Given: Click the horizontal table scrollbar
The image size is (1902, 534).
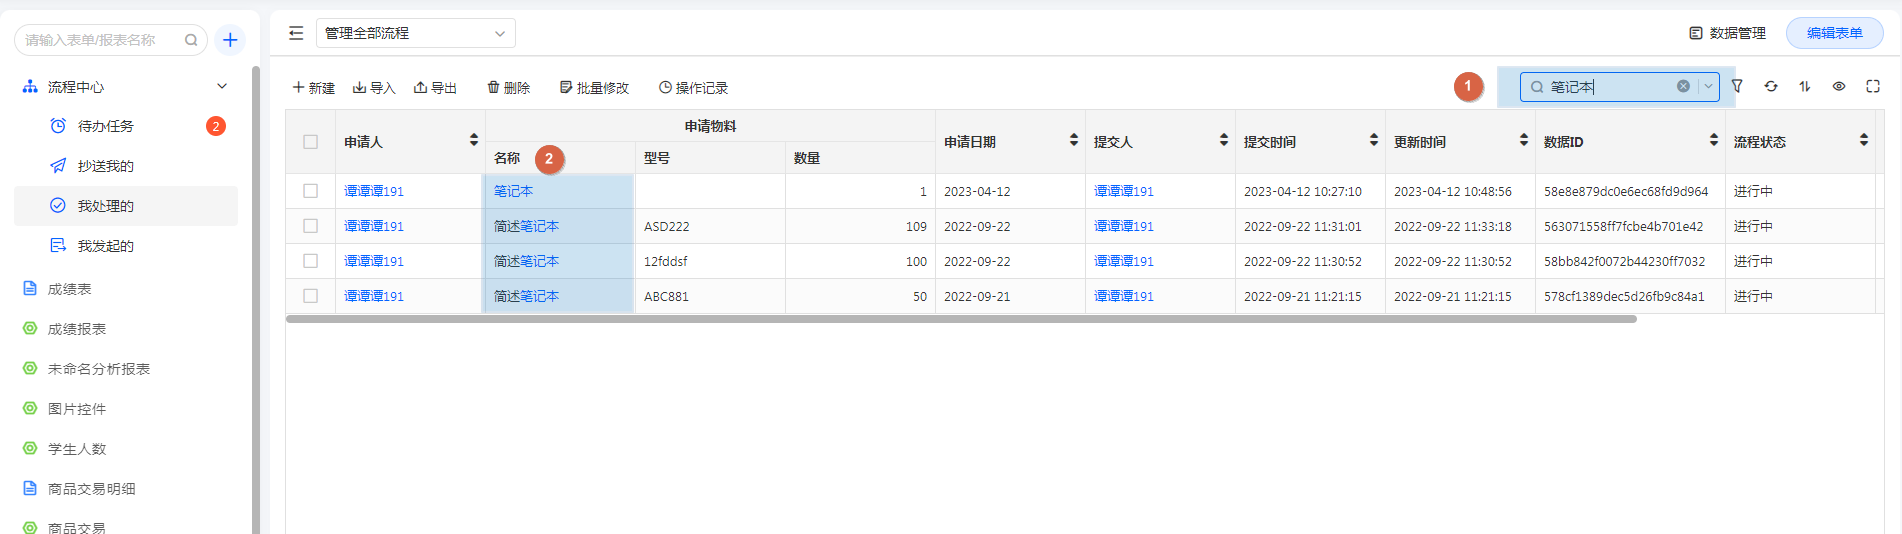Looking at the screenshot, I should pos(960,319).
